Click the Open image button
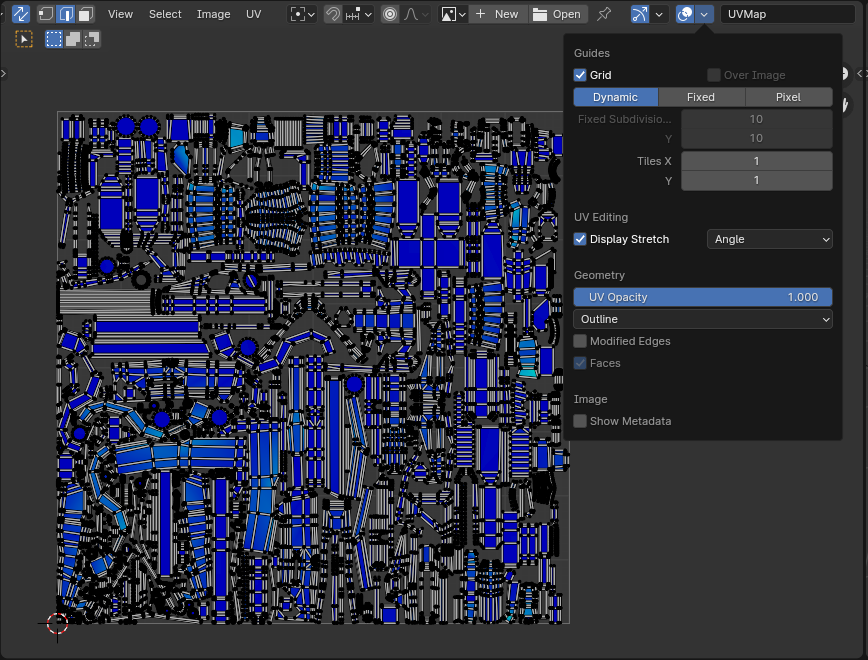Screen dimensions: 868x660 [x=557, y=14]
